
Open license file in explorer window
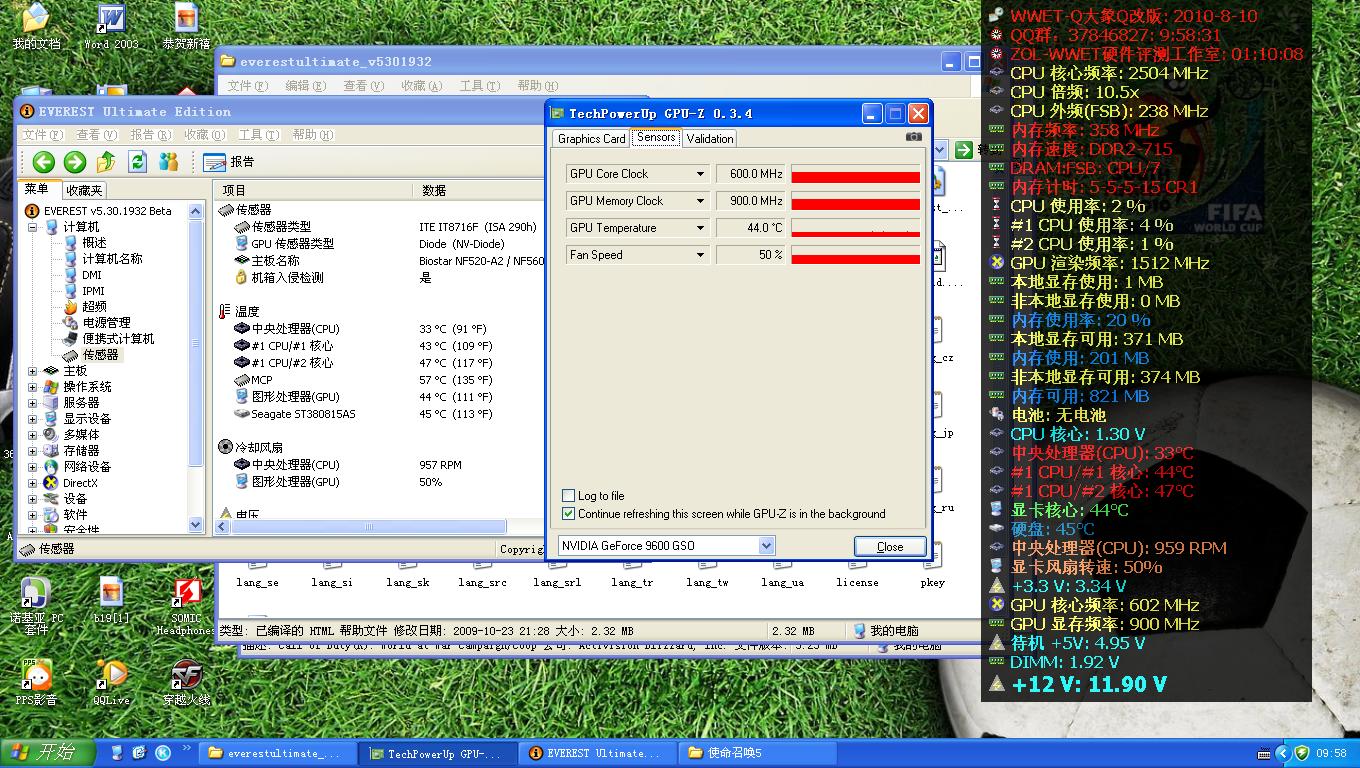click(x=857, y=582)
